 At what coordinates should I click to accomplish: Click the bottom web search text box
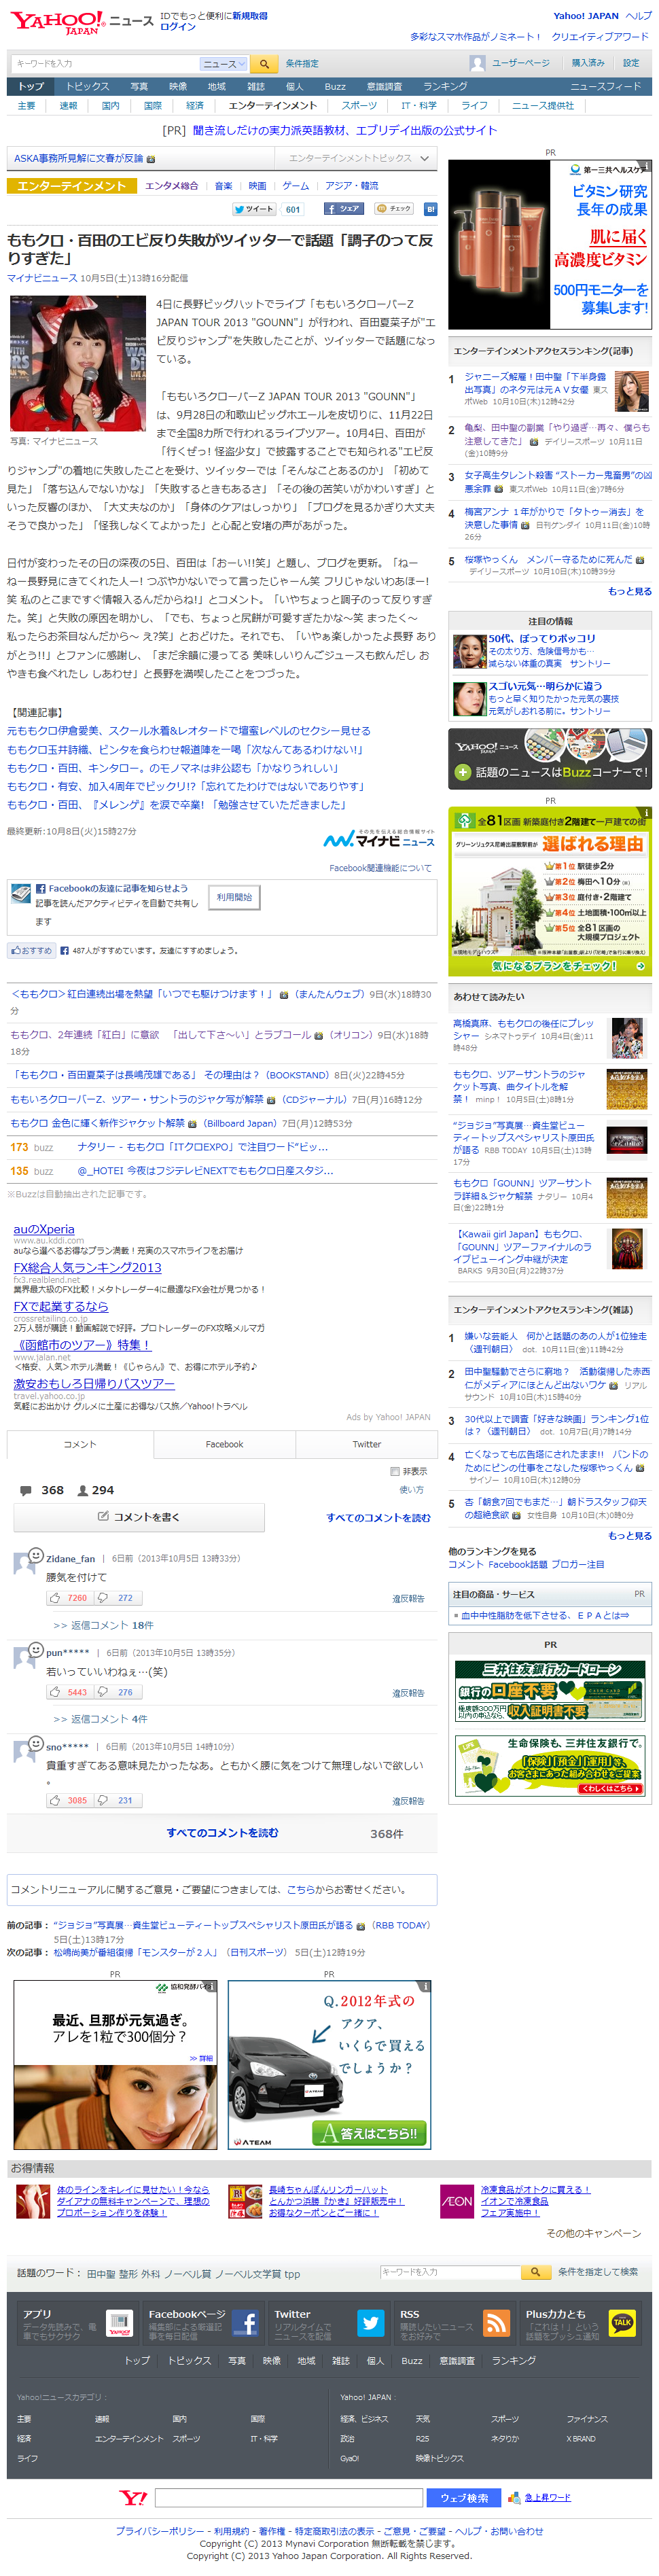pos(288,2498)
